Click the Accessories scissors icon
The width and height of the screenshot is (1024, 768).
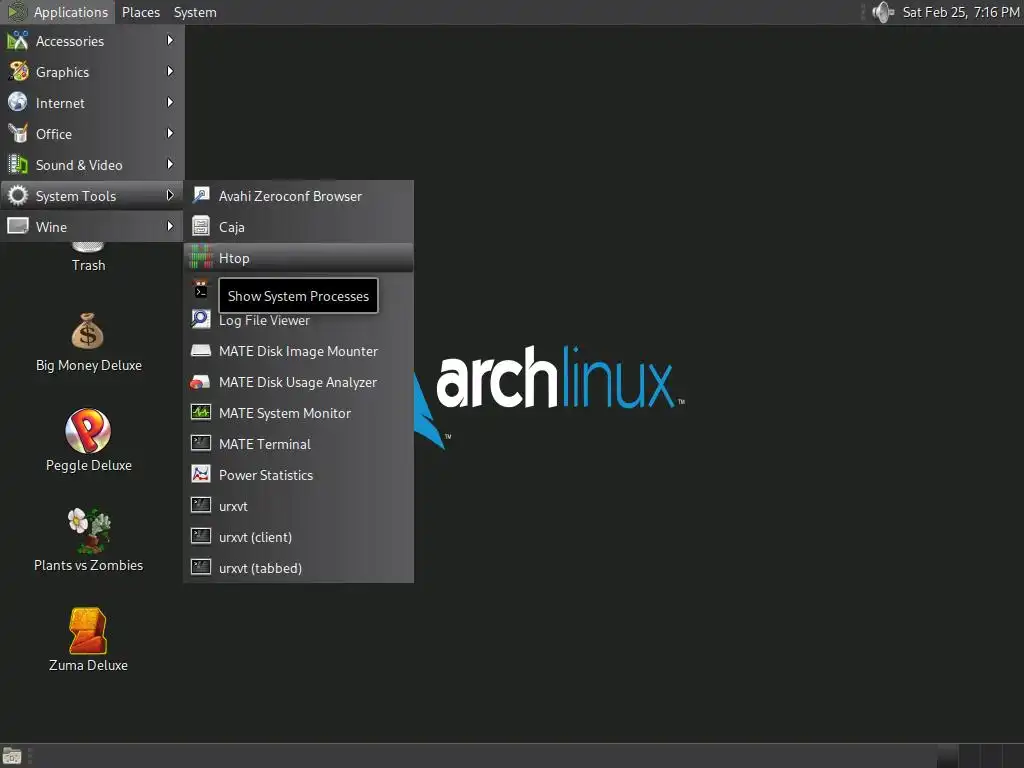coord(18,40)
